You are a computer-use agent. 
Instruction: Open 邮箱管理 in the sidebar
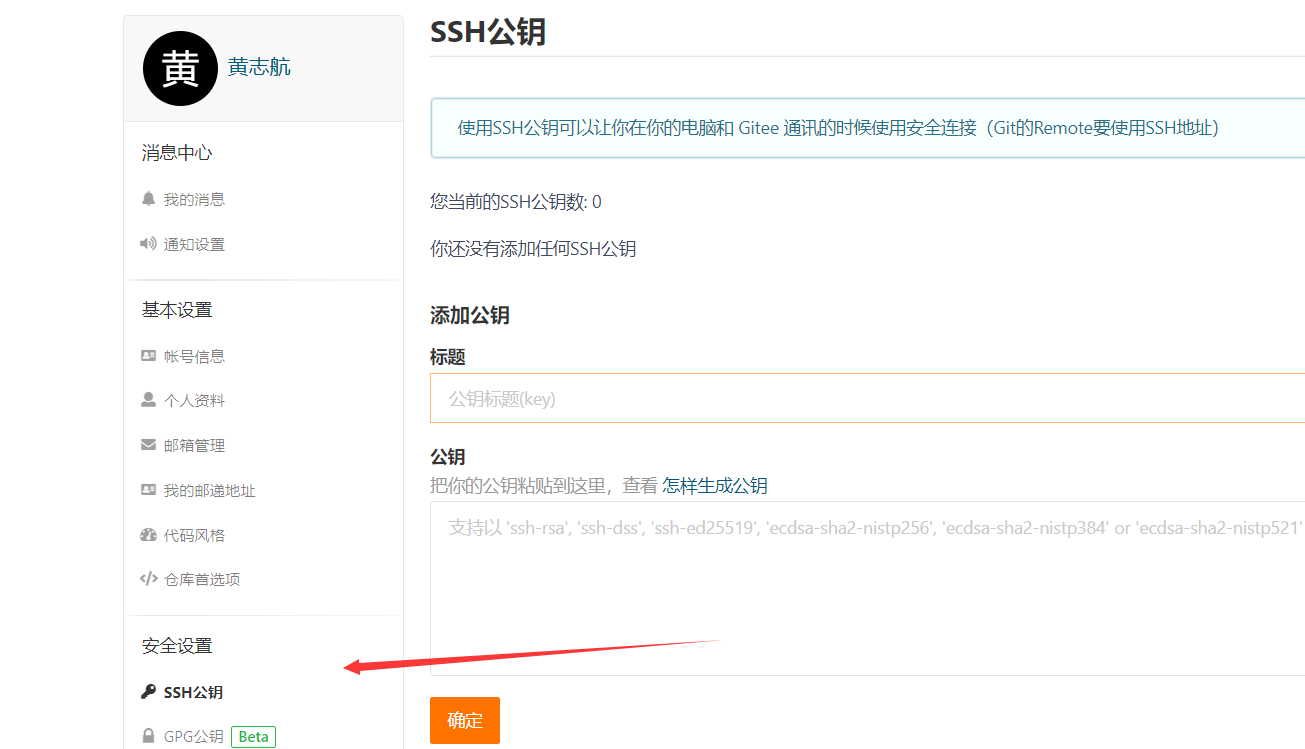[194, 445]
